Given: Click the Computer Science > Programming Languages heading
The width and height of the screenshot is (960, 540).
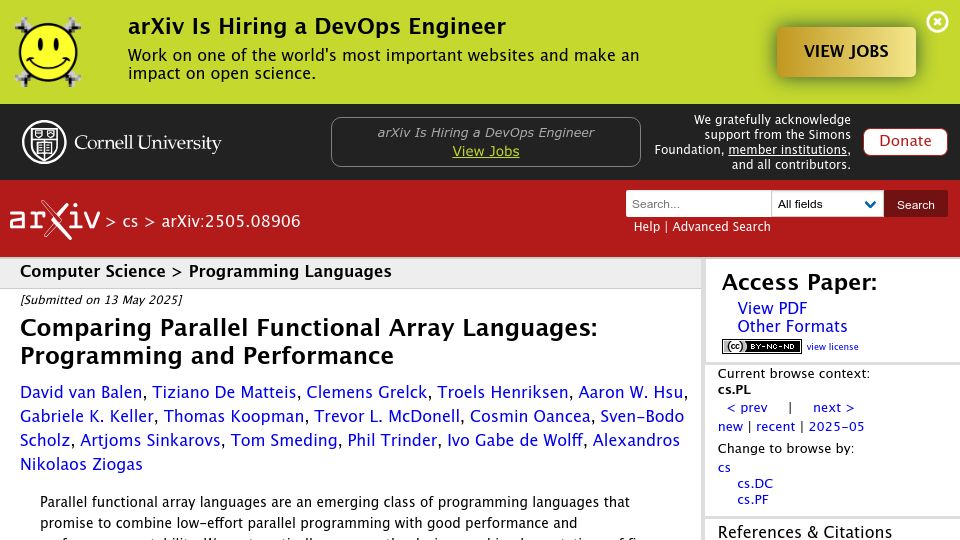Looking at the screenshot, I should point(206,271).
